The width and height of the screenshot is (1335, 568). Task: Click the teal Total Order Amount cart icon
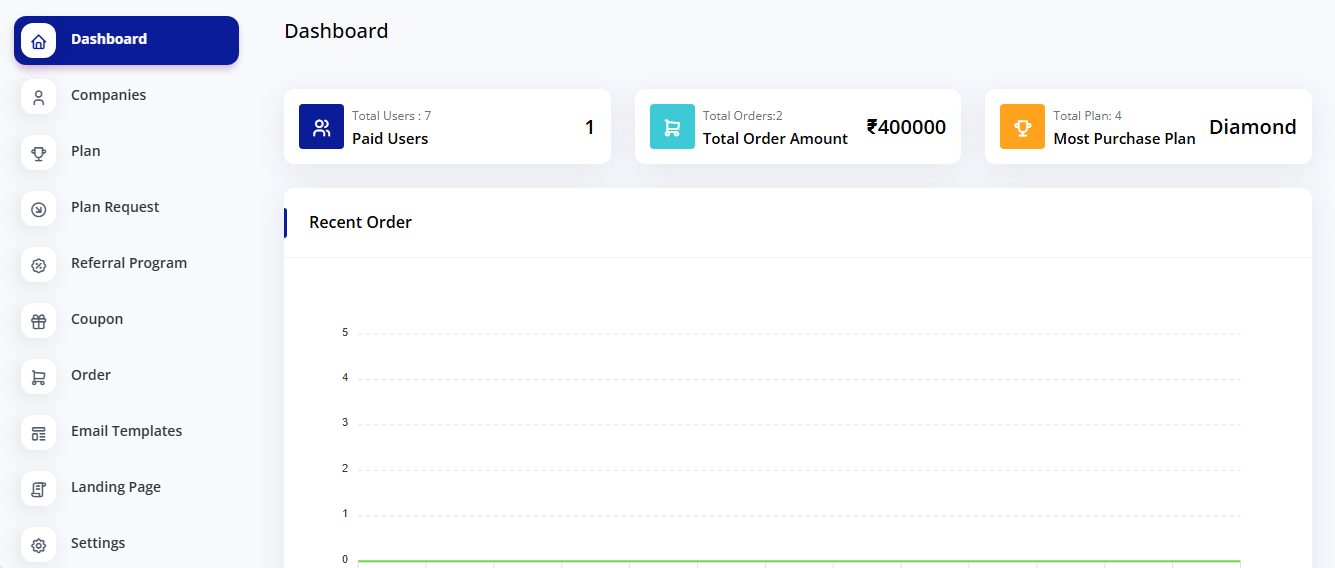coord(672,127)
